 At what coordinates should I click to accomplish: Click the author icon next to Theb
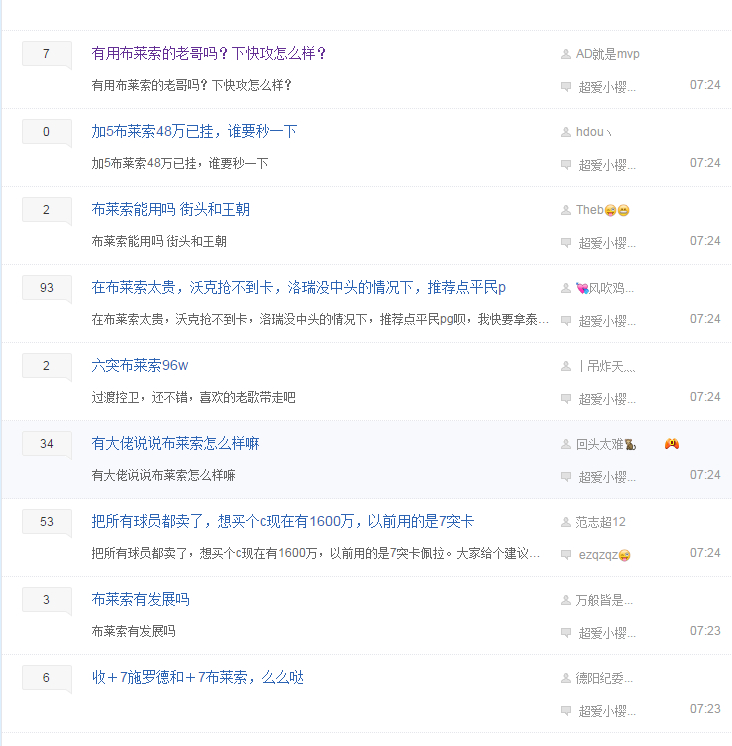pyautogui.click(x=566, y=210)
